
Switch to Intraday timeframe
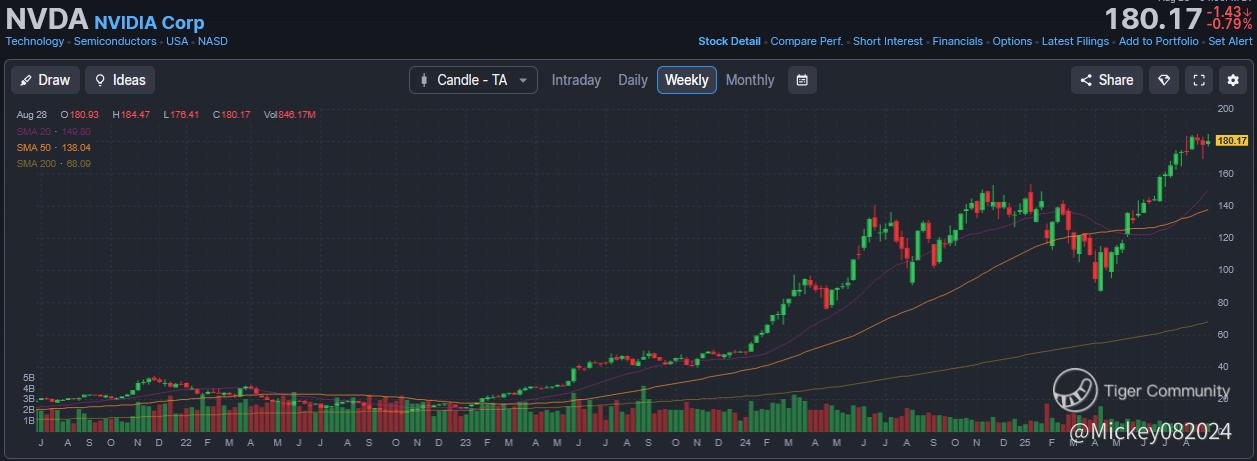pos(576,80)
